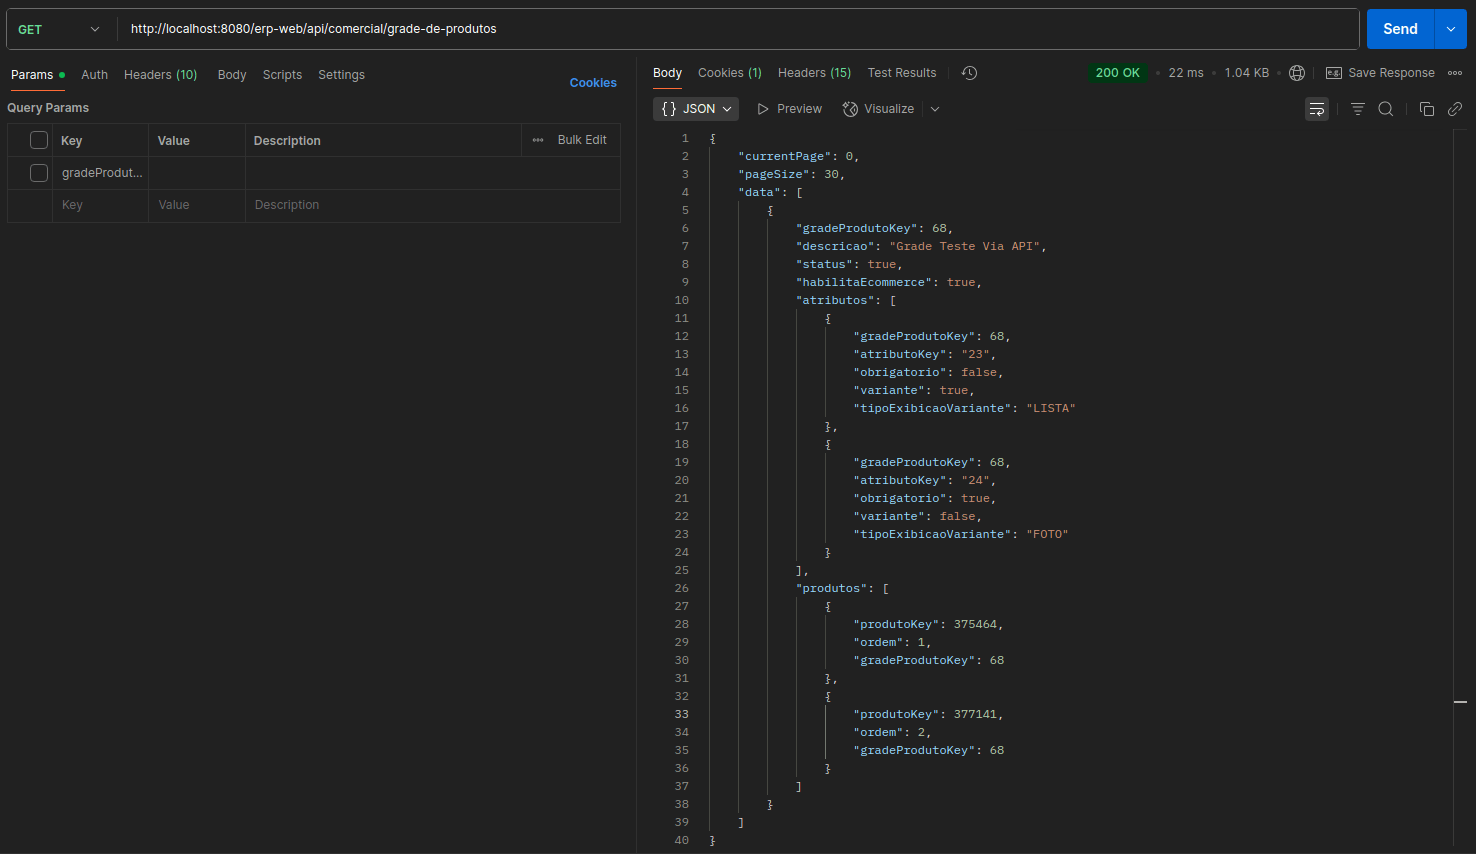Click the Preview button
This screenshot has width=1476, height=854.
click(x=789, y=109)
